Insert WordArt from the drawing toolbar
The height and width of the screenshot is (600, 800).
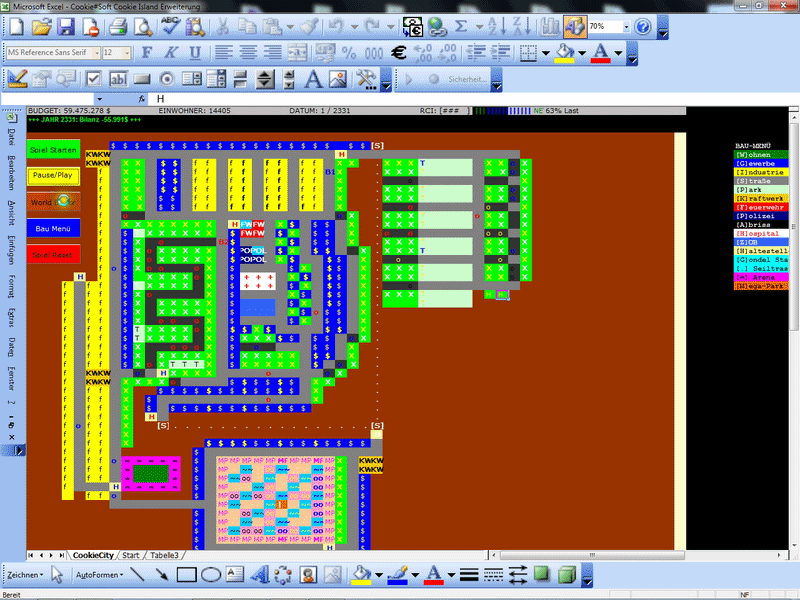[259, 575]
